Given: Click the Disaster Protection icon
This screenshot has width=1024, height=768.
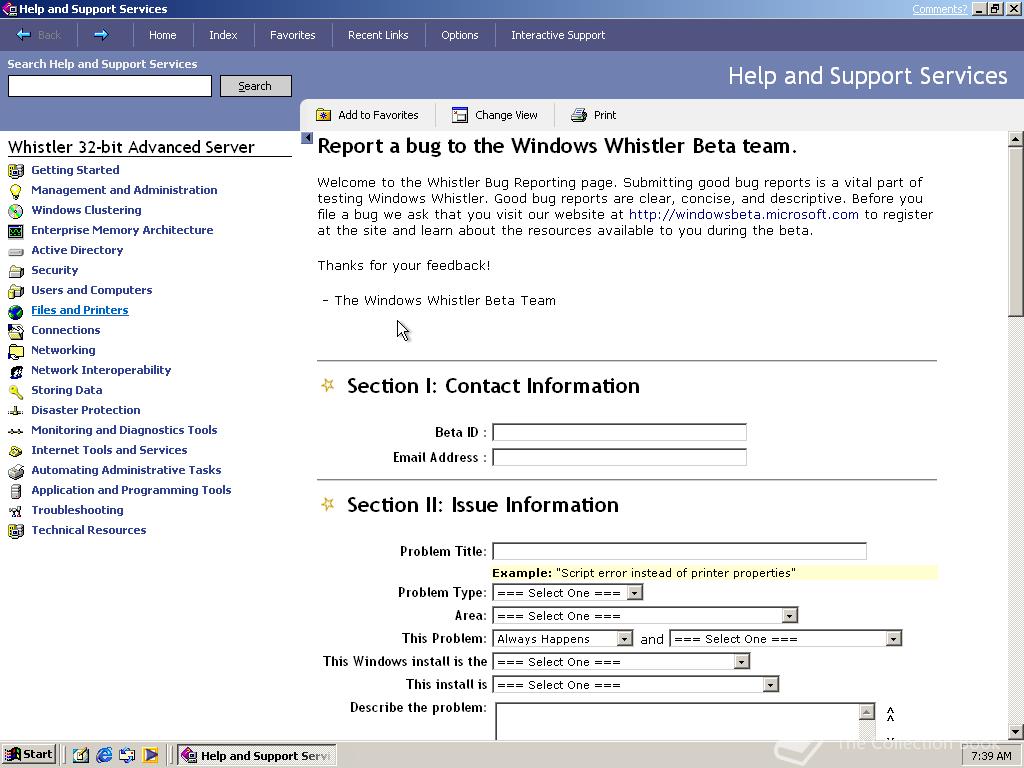Looking at the screenshot, I should [x=16, y=411].
